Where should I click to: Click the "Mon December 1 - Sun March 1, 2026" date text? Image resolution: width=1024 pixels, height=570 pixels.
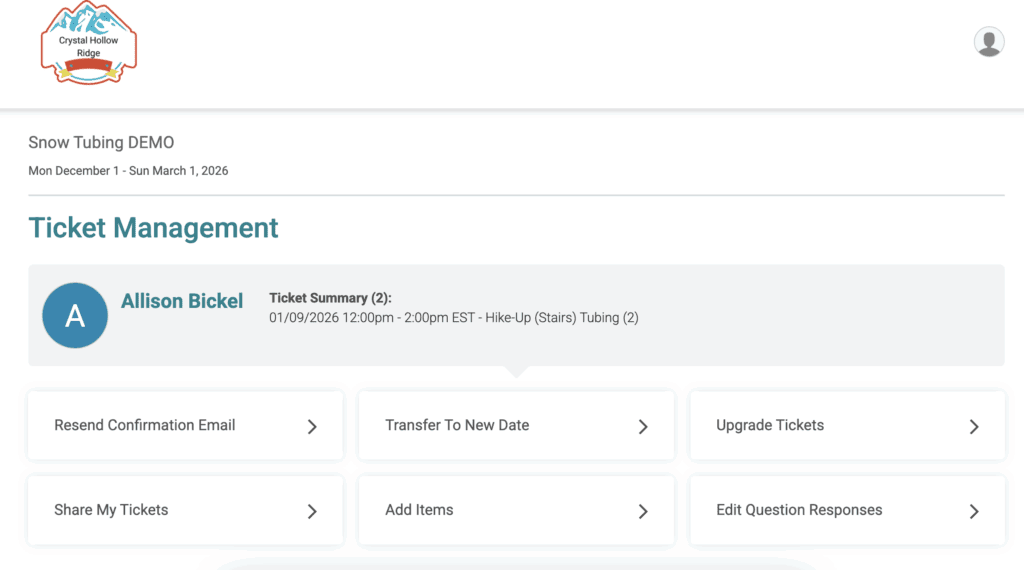128,171
